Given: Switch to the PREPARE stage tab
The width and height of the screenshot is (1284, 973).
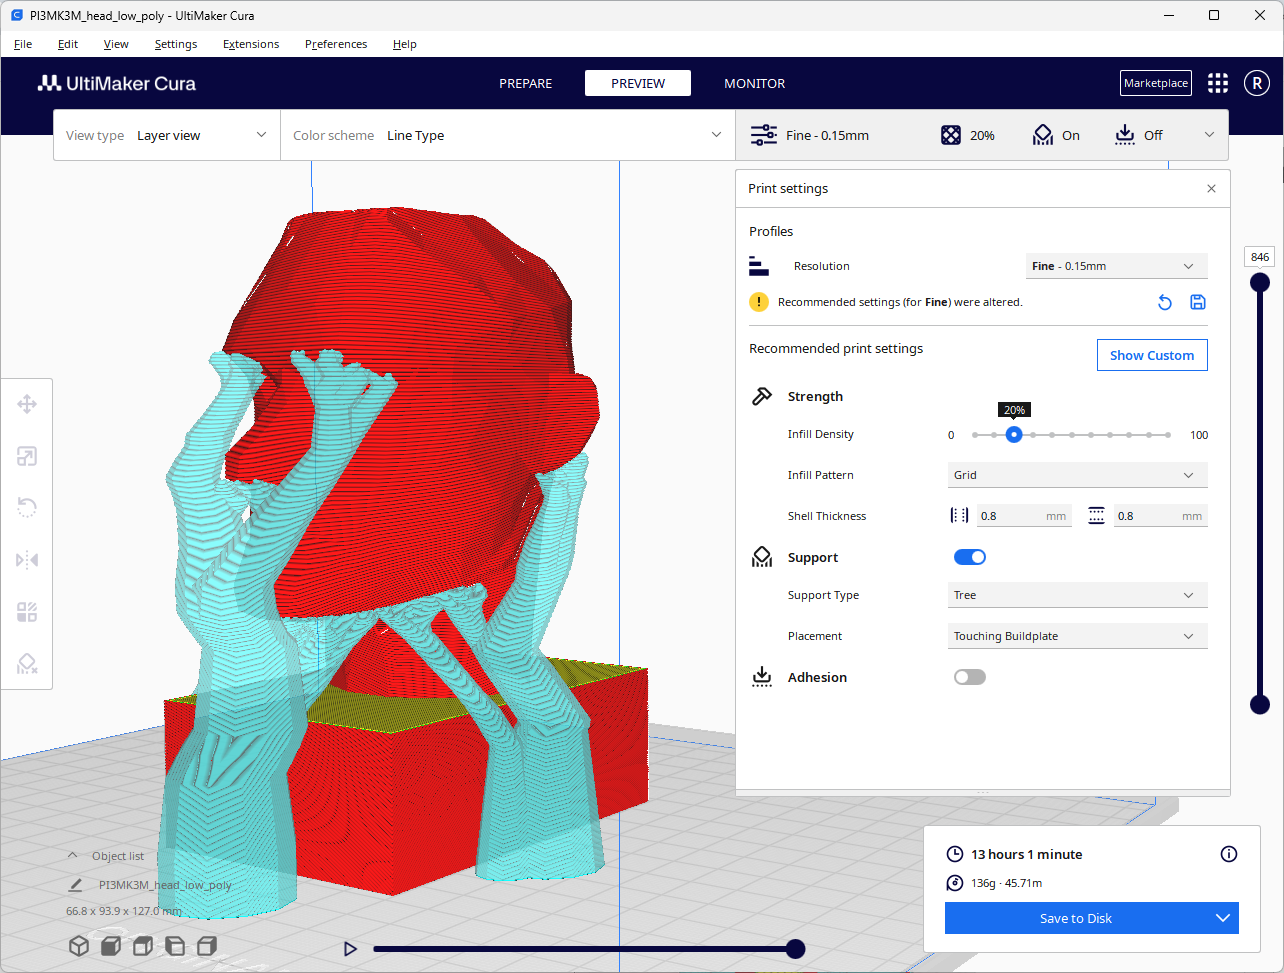Looking at the screenshot, I should (525, 83).
